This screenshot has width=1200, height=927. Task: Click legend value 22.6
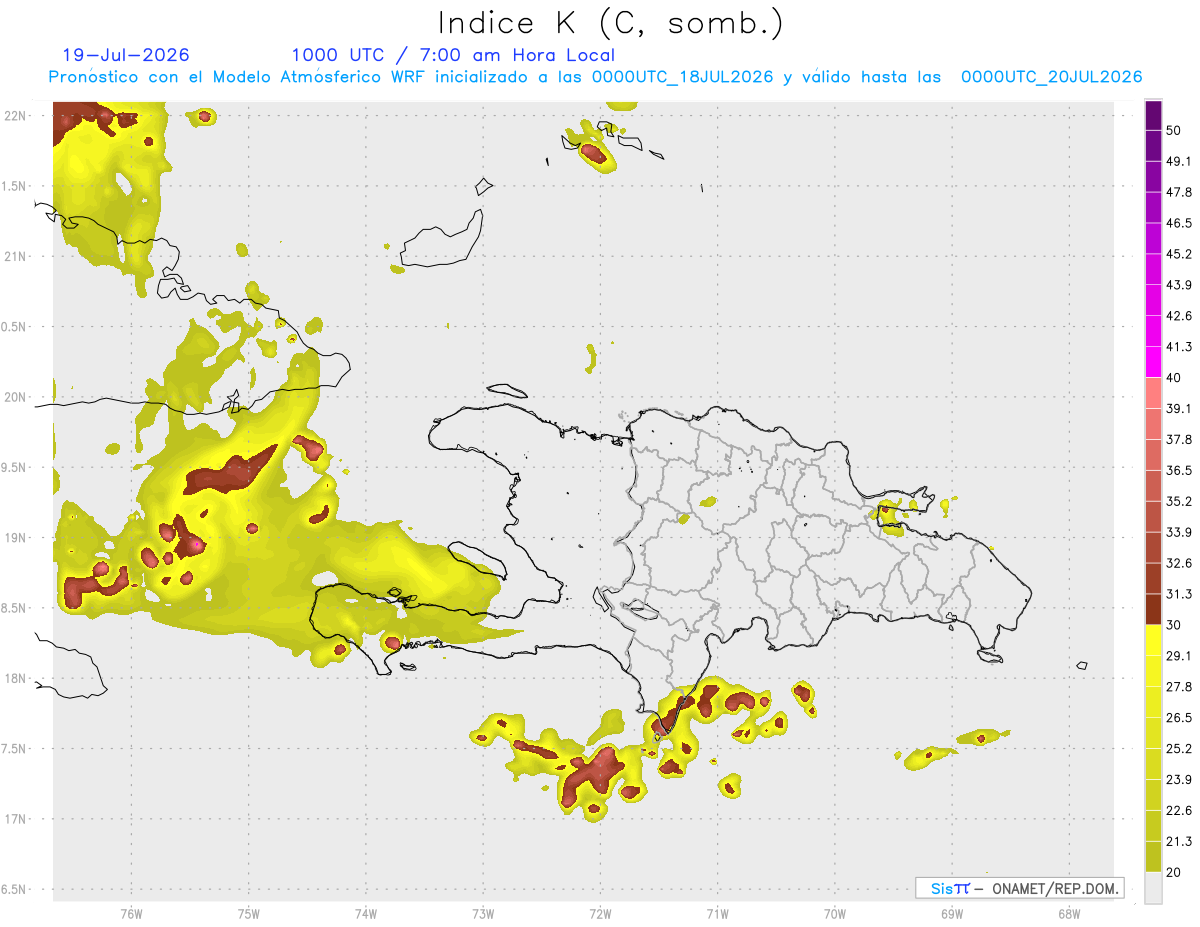[x=1179, y=810]
